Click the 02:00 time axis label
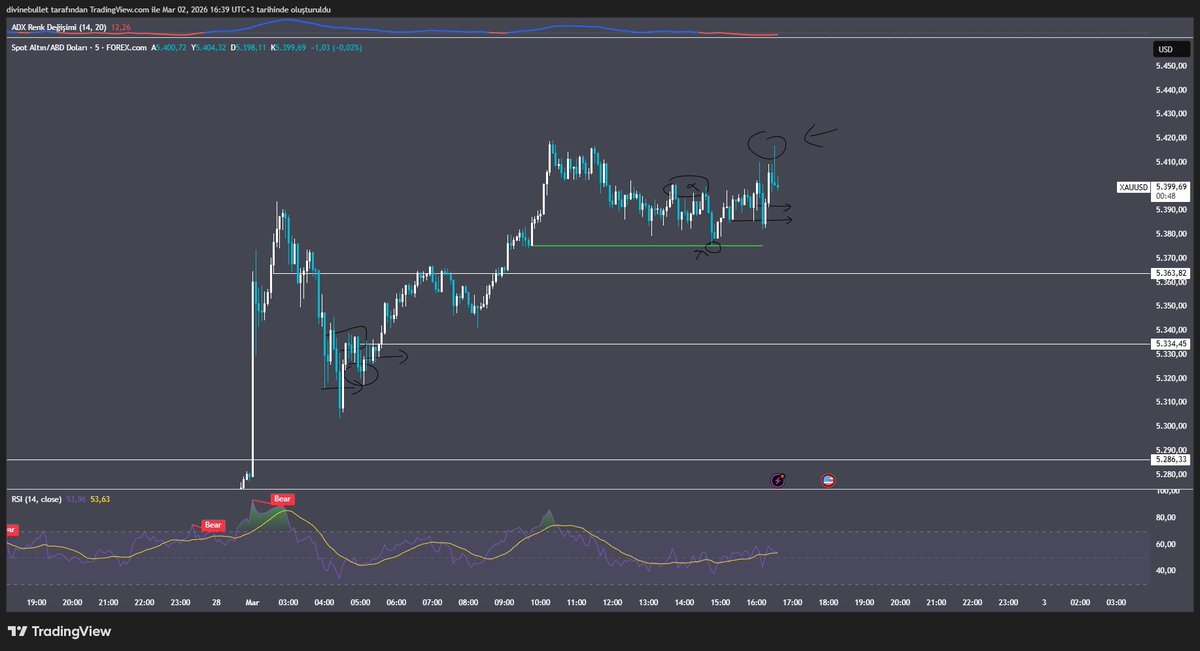Image resolution: width=1200 pixels, height=651 pixels. [x=1080, y=603]
